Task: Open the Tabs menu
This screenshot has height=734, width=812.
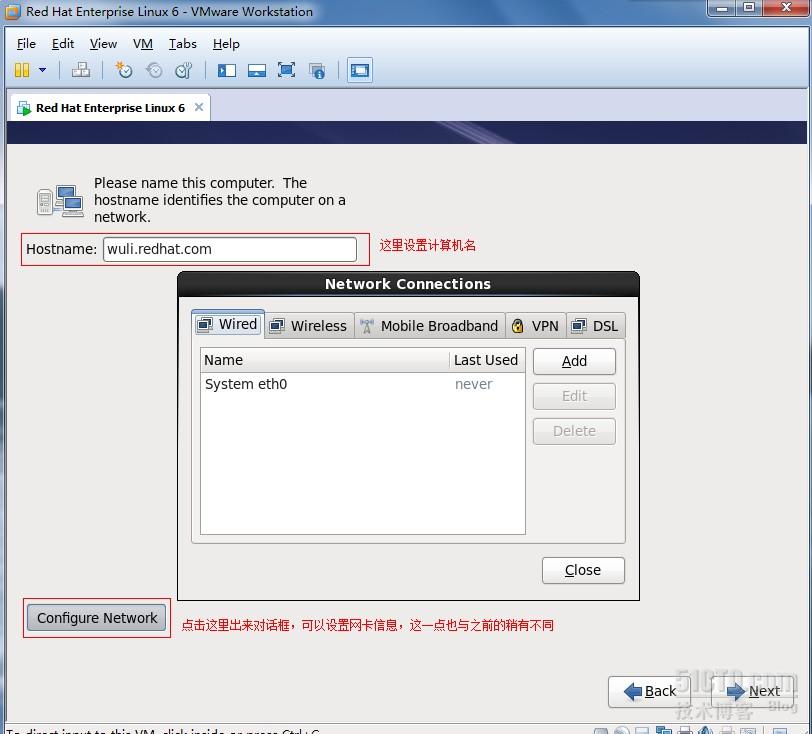Action: click(182, 44)
